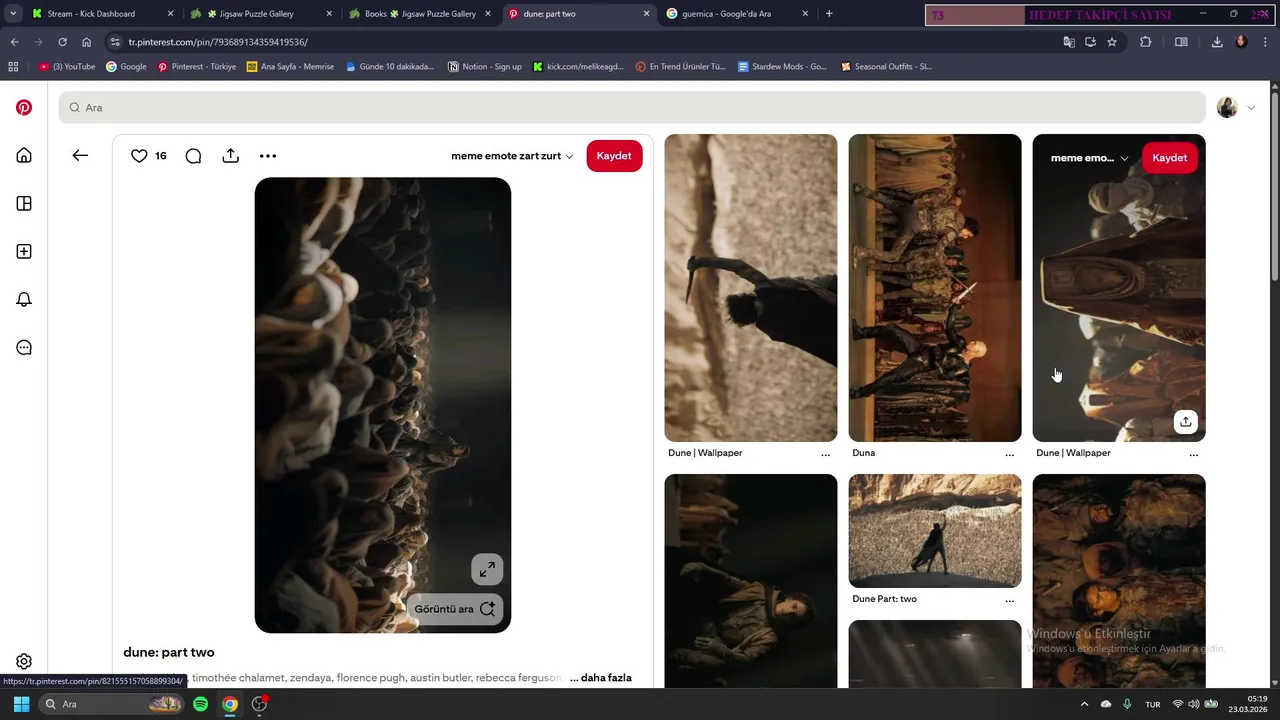Open Stardew Mods bookmark

[x=782, y=67]
